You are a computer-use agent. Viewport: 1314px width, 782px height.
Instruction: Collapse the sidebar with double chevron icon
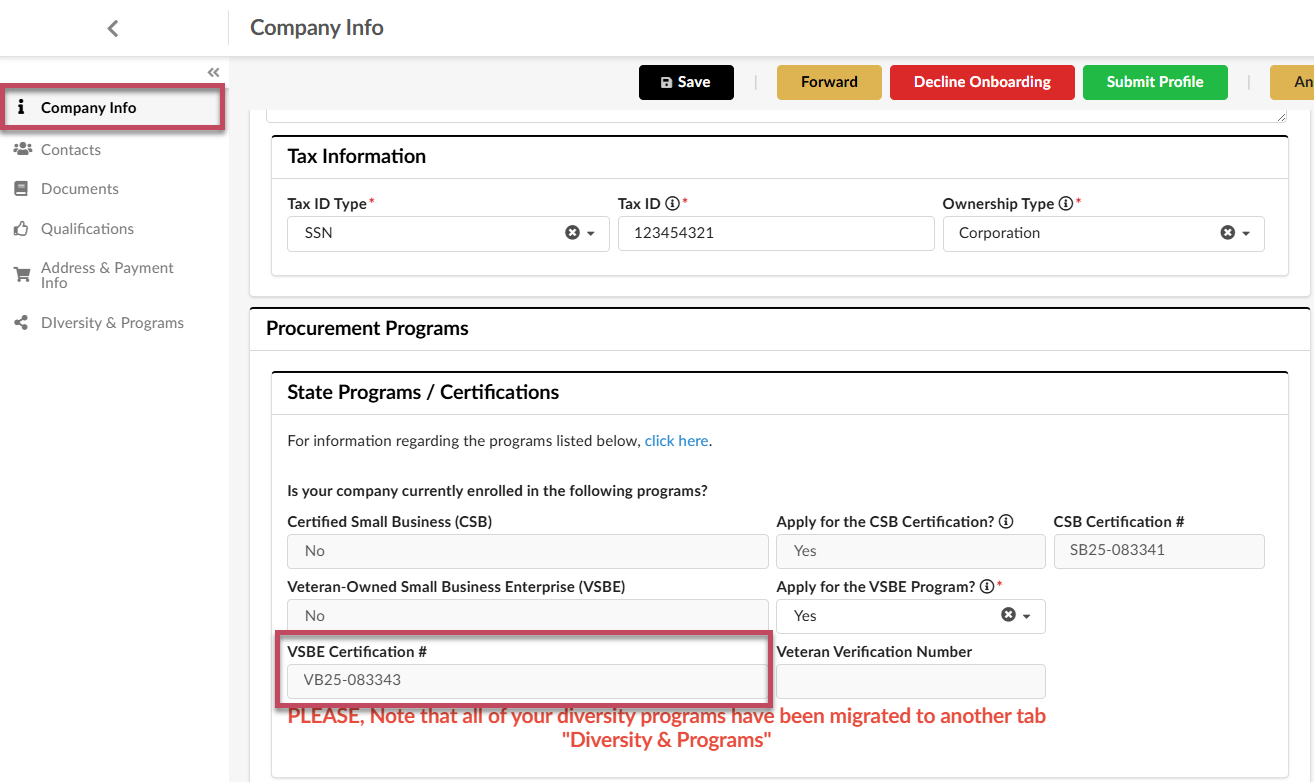click(213, 72)
